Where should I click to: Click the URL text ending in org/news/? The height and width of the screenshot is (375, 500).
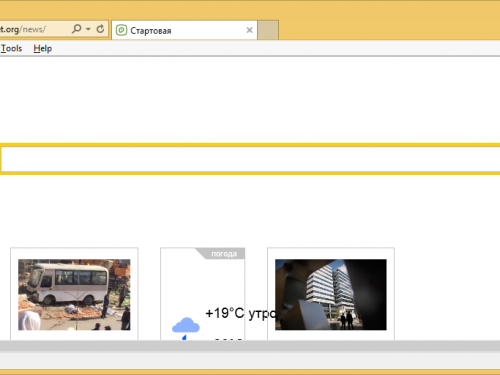23,30
